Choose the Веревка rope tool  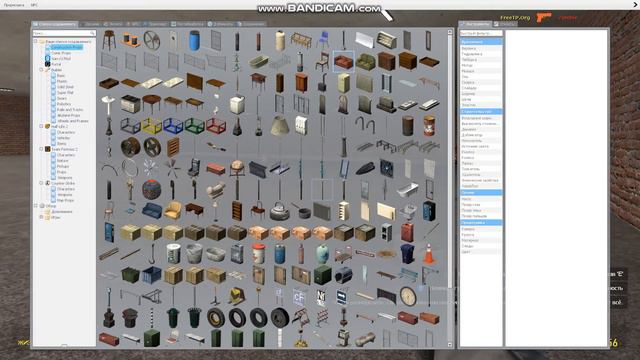click(481, 48)
